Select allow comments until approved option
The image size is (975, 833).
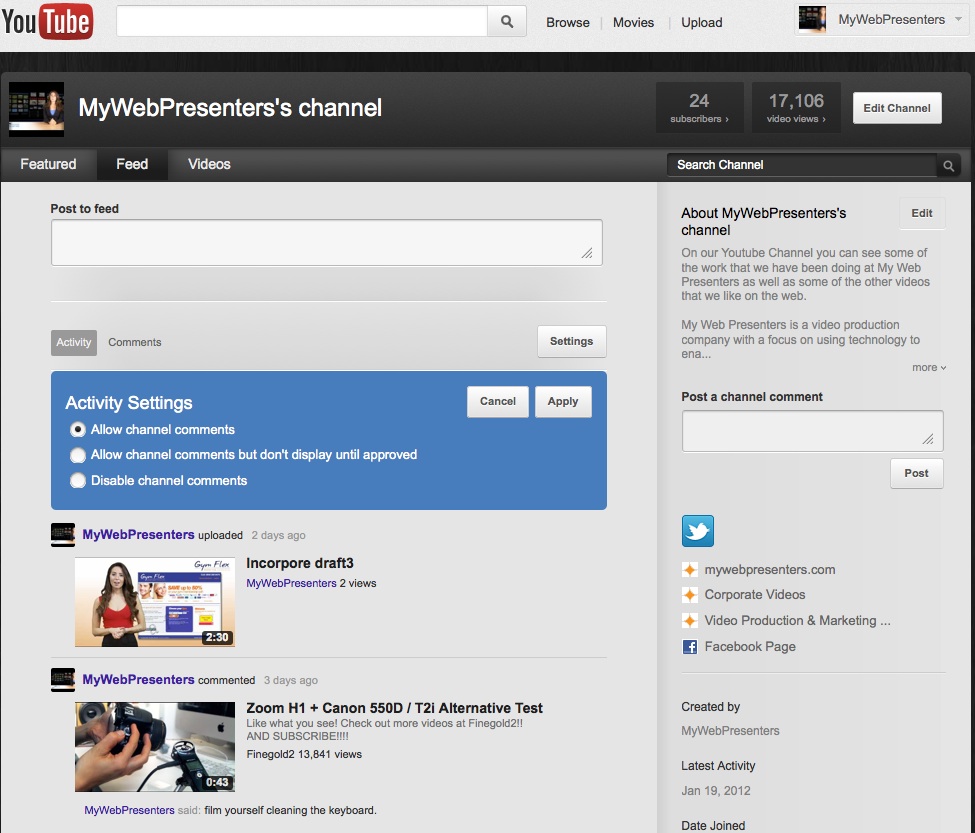(78, 455)
